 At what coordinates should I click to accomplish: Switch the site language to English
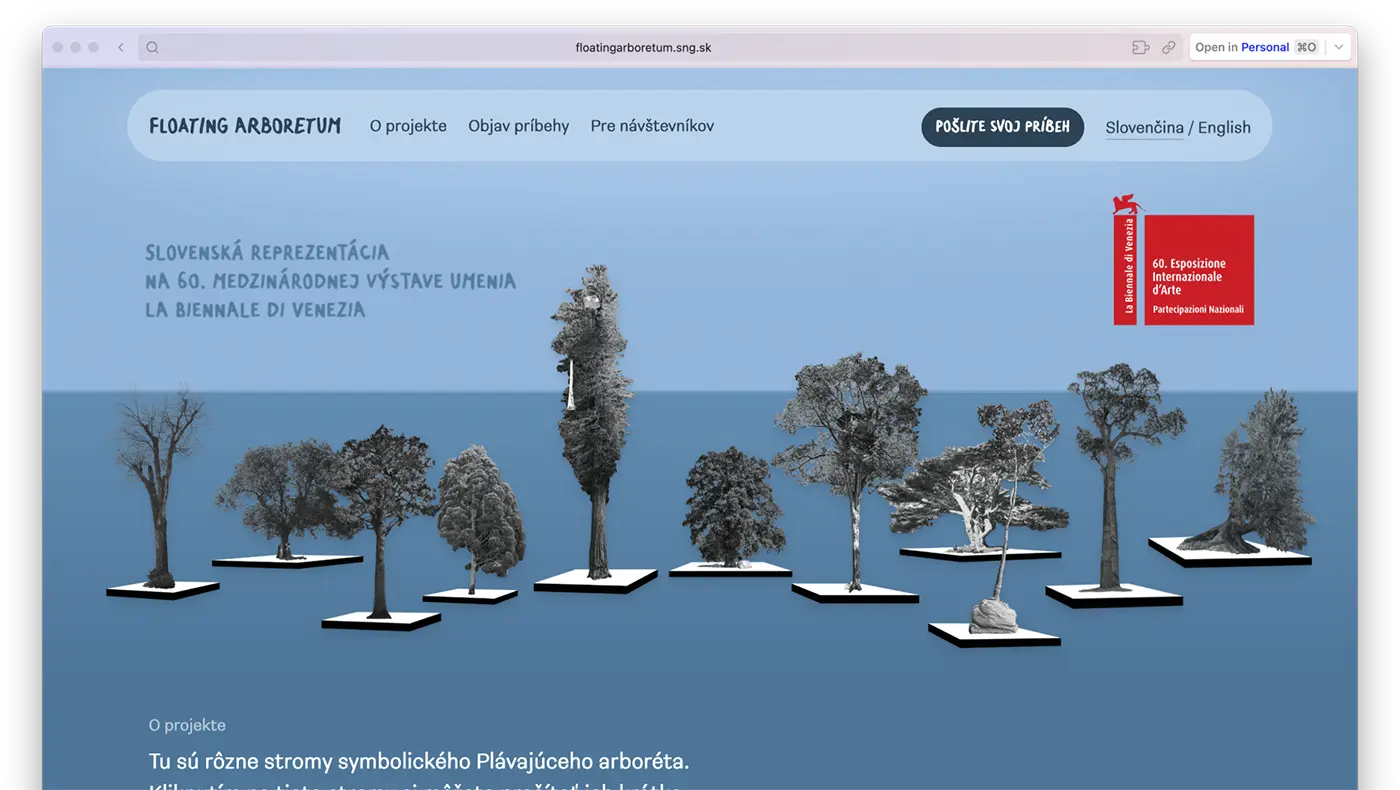pyautogui.click(x=1225, y=127)
